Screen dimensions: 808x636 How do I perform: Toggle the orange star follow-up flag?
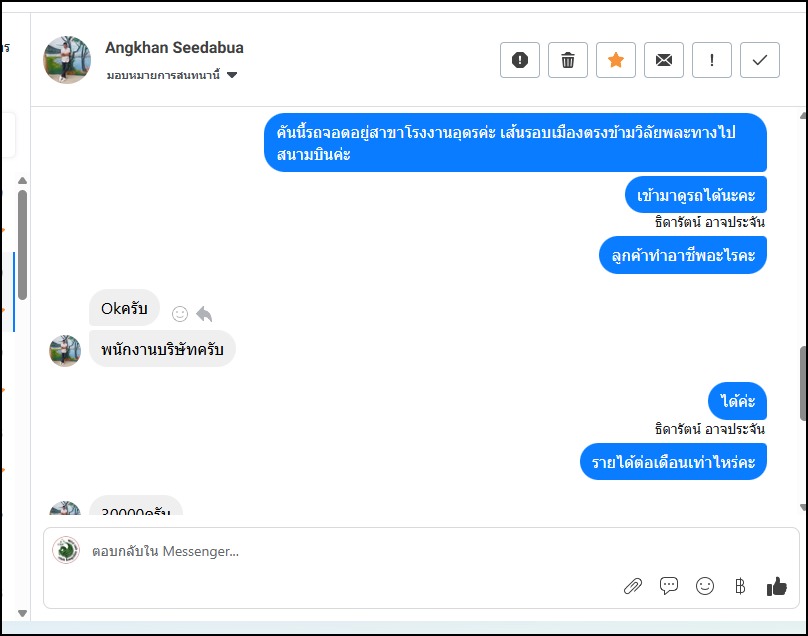[x=616, y=60]
